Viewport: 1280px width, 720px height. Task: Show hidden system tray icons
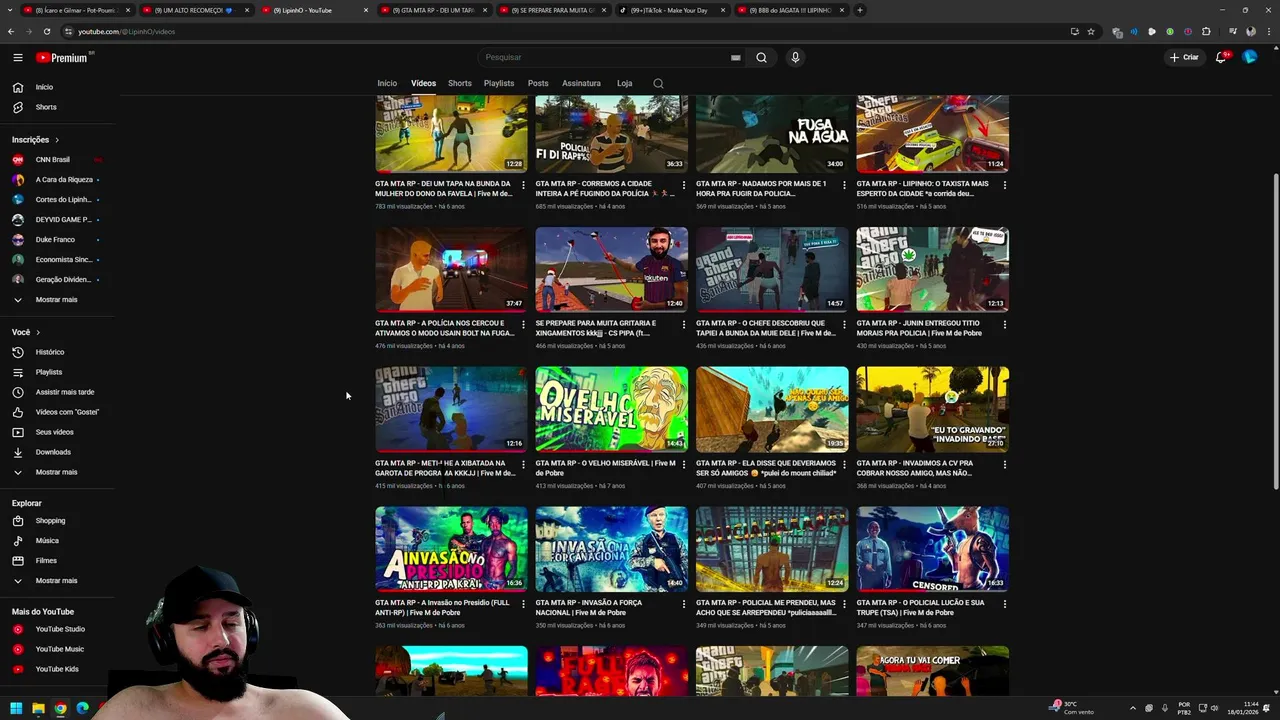1132,708
